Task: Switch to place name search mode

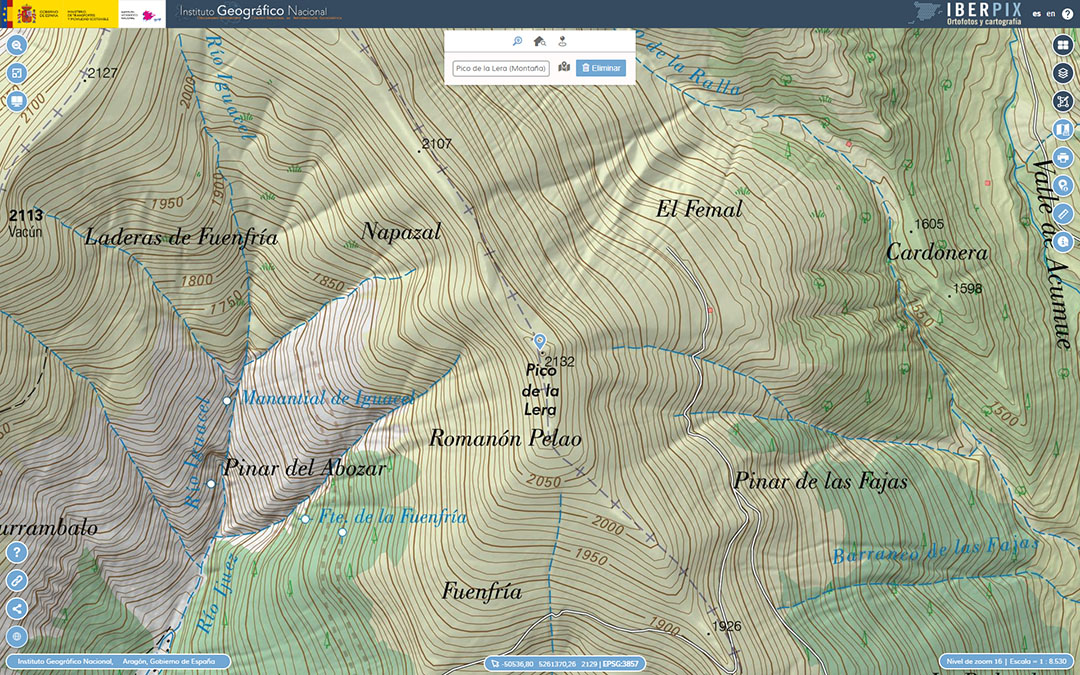Action: [517, 41]
